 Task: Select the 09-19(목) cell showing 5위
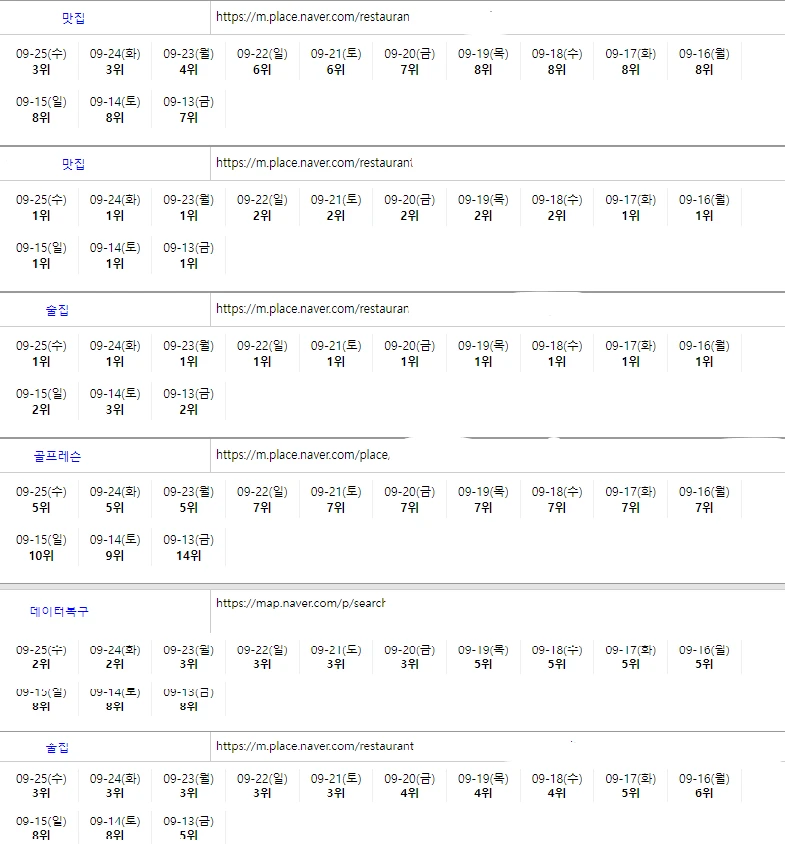pos(483,656)
